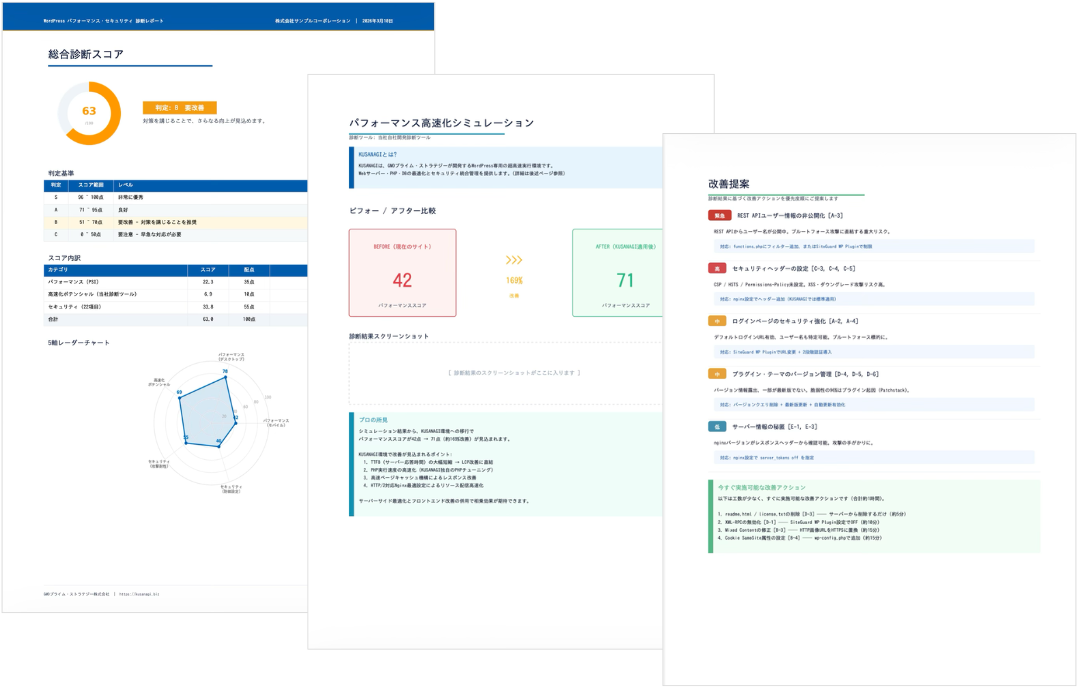Viewport: 1079px width, 687px height.
Task: Click the triple chevron arrows between BEFORE and AFTER
Action: [514, 261]
